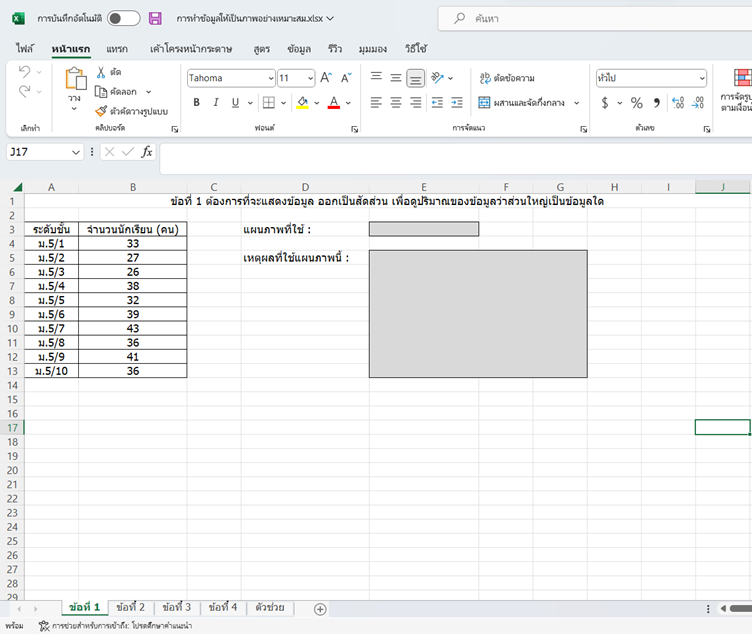752x634 pixels.
Task: Add new sheet with plus button
Action: click(x=320, y=608)
